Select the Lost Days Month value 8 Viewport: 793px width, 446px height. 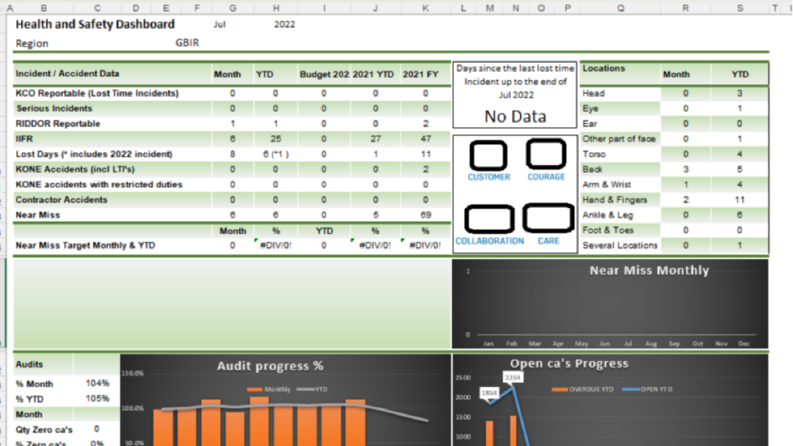[x=233, y=154]
